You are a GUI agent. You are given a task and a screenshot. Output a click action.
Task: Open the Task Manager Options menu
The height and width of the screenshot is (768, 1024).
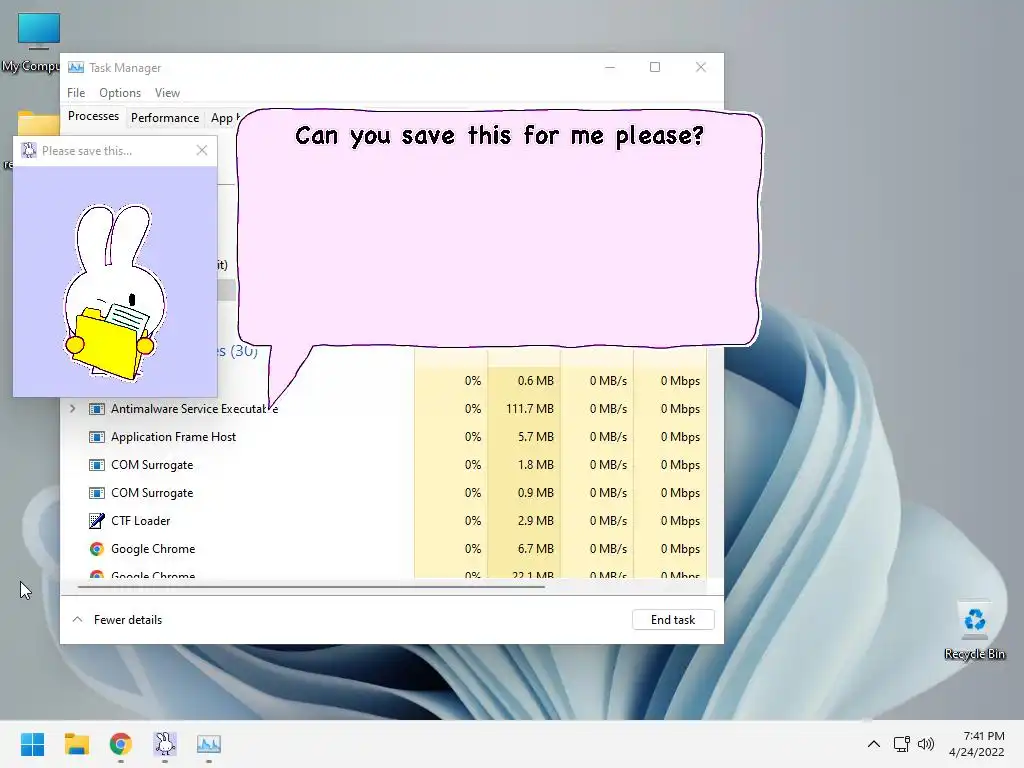120,93
